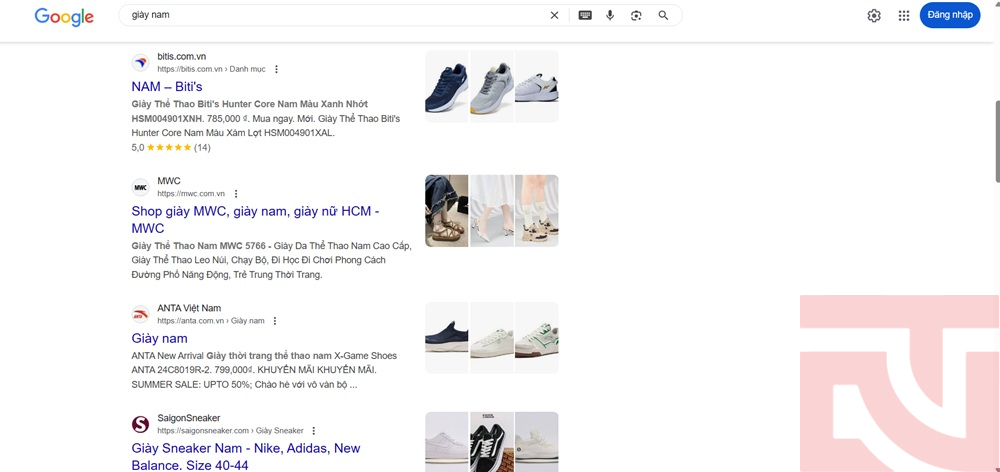Screen dimensions: 1000x472
Task: View SaigonSneaker white sneaker thumbnail
Action: [x=446, y=441]
